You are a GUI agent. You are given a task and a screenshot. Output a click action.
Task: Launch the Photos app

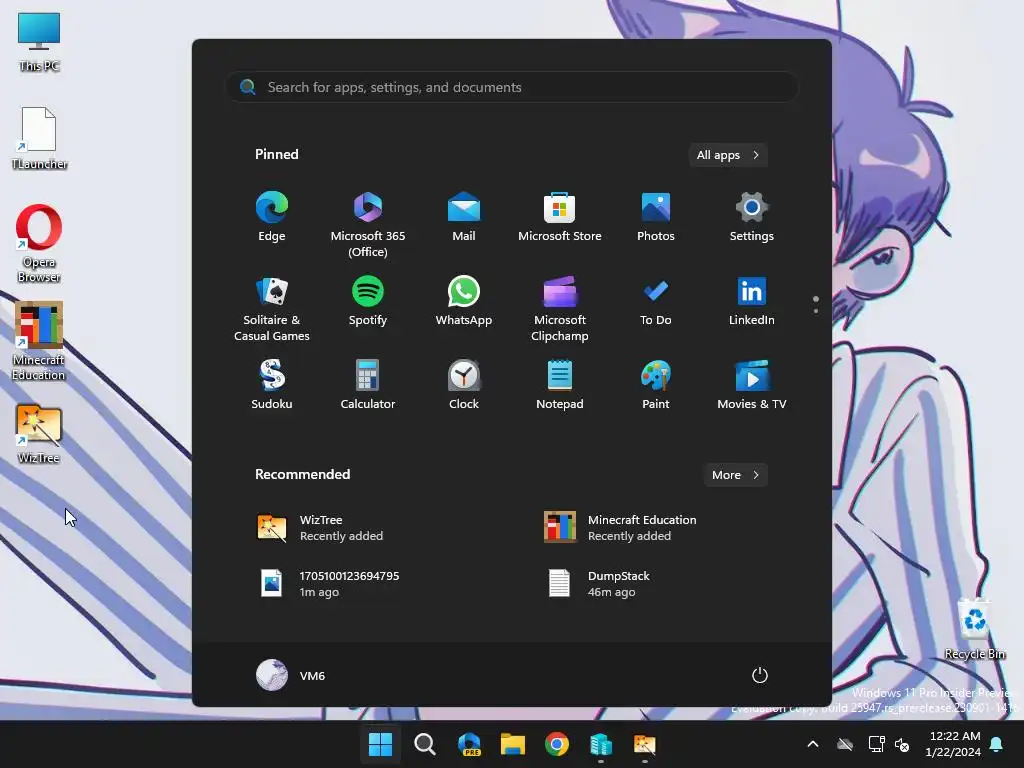click(x=656, y=217)
